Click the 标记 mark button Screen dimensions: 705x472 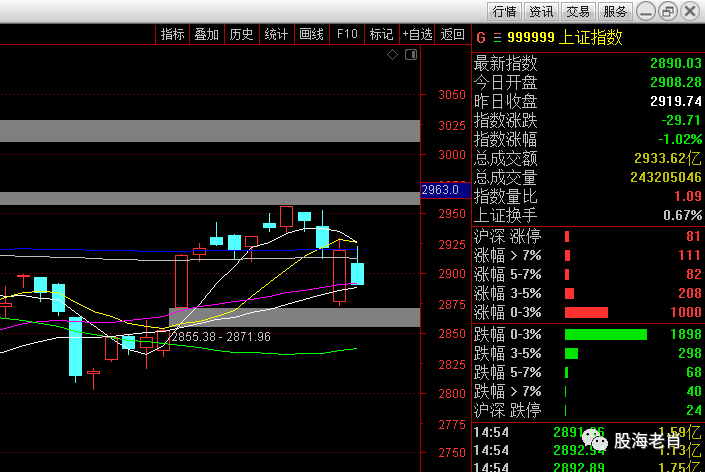(x=381, y=34)
